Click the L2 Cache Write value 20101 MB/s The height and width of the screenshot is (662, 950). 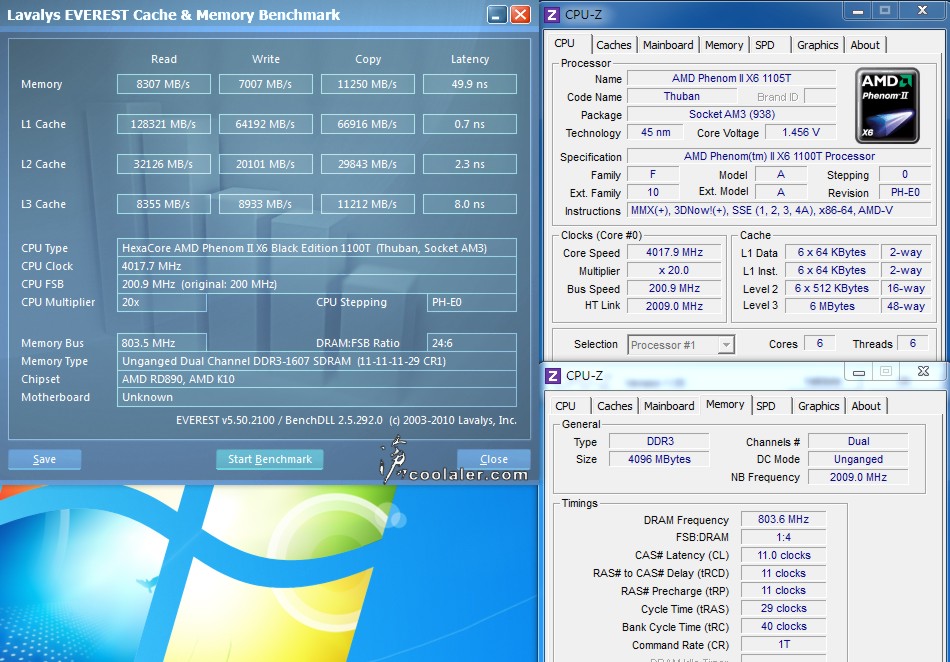pyautogui.click(x=265, y=164)
